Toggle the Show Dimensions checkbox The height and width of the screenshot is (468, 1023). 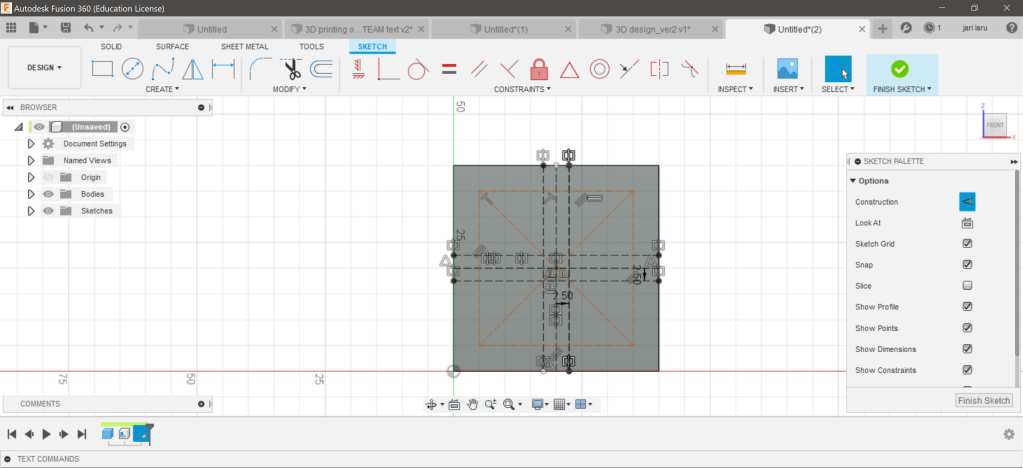tap(967, 349)
